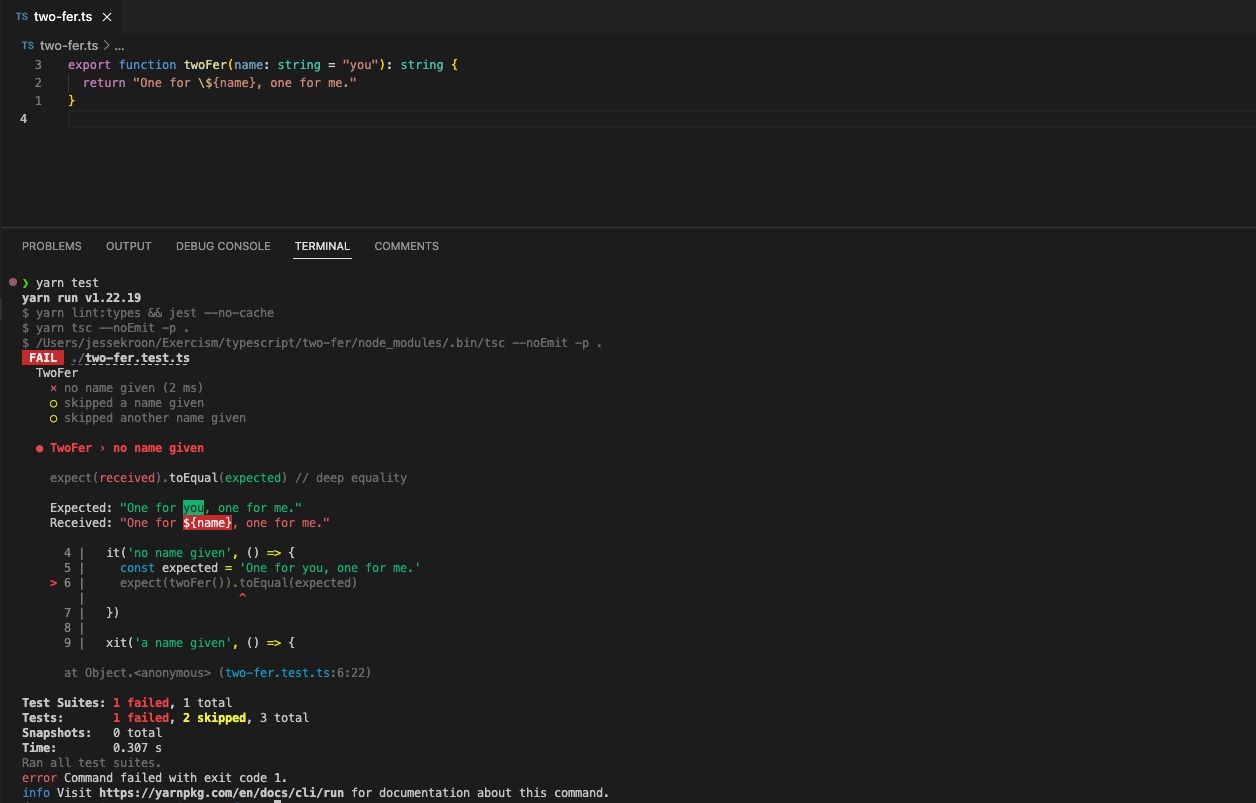This screenshot has width=1256, height=803.
Task: Switch to the OUTPUT panel tab
Action: point(129,246)
